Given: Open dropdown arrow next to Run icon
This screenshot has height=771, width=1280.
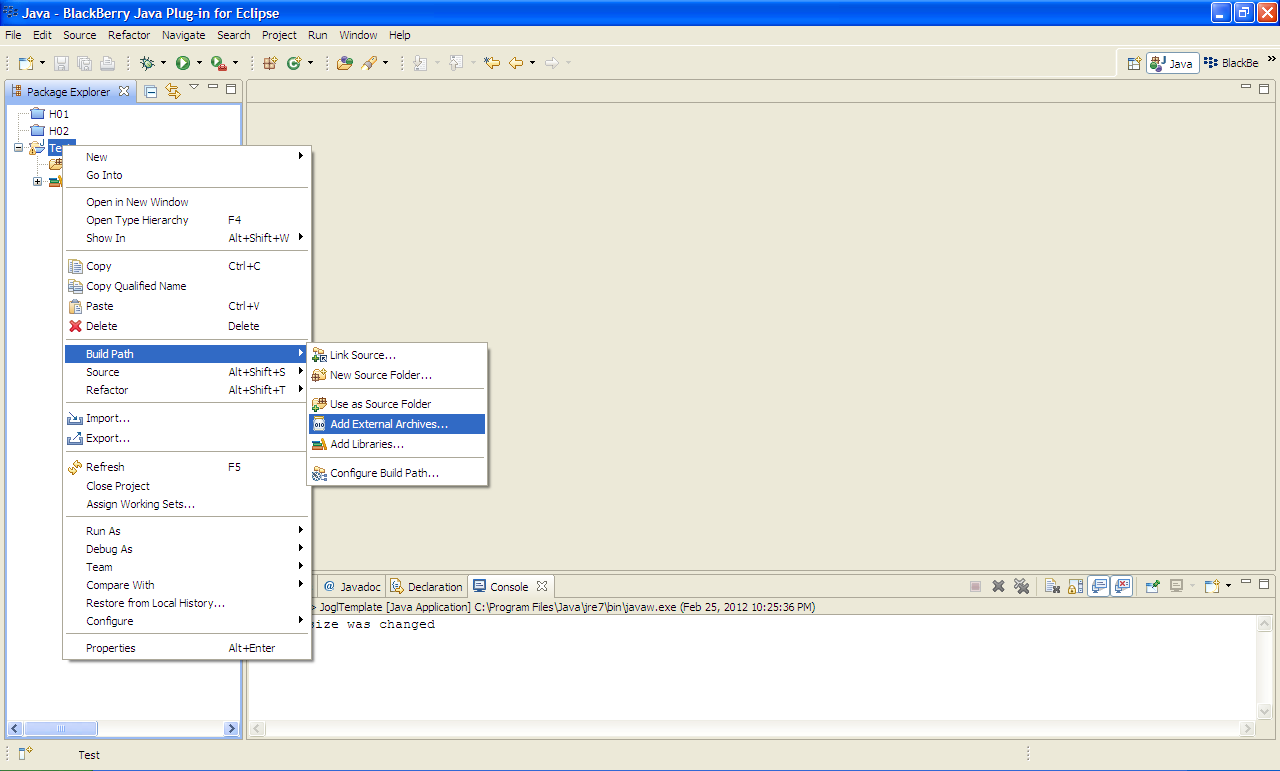Looking at the screenshot, I should (199, 63).
